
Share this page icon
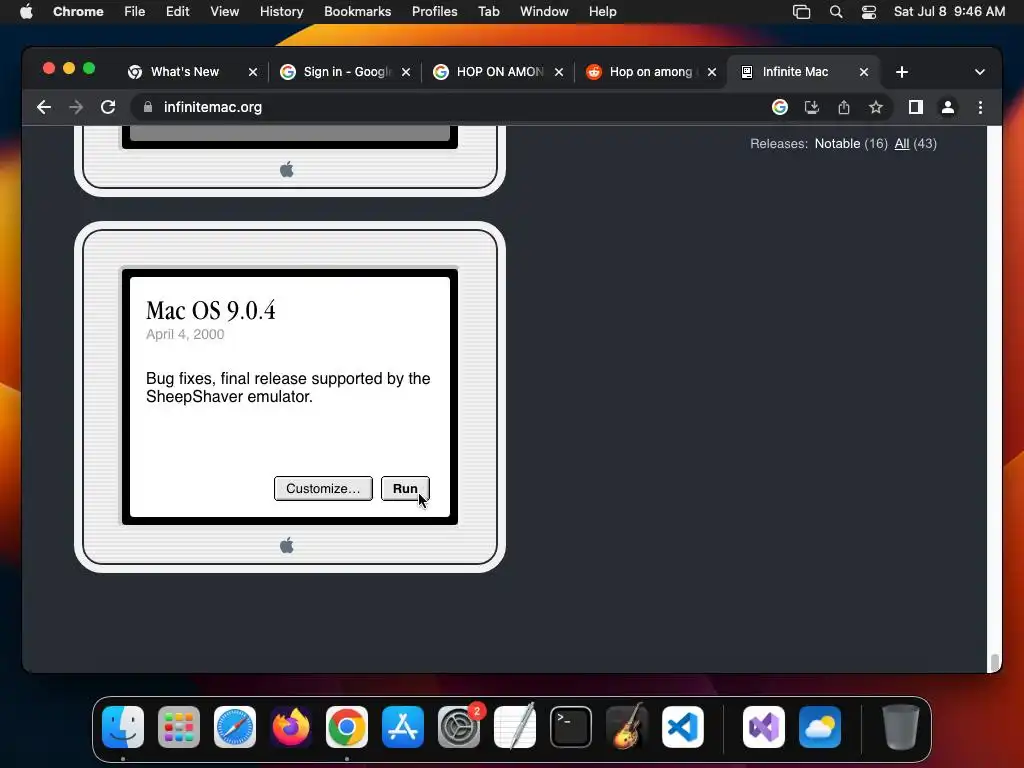tap(844, 107)
